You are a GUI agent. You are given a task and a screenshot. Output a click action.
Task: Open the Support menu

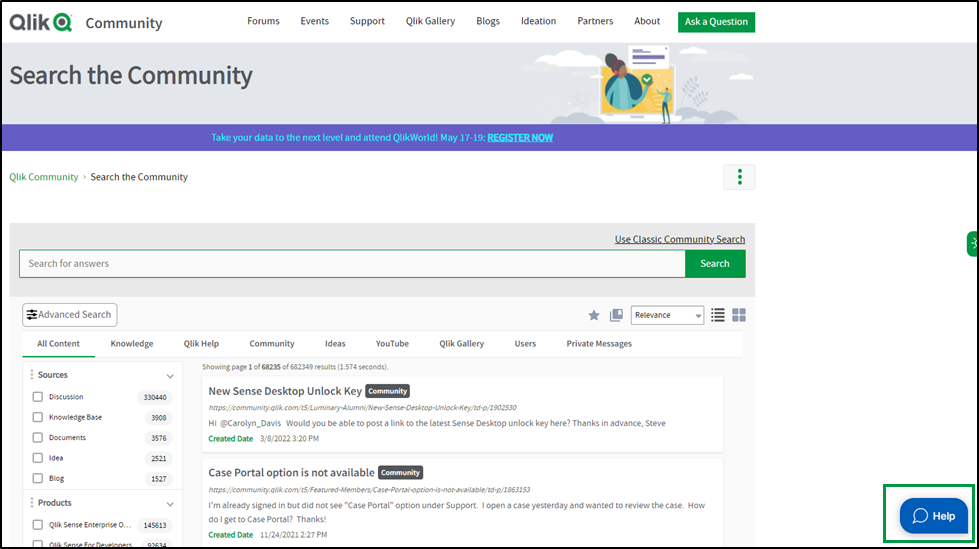[367, 21]
